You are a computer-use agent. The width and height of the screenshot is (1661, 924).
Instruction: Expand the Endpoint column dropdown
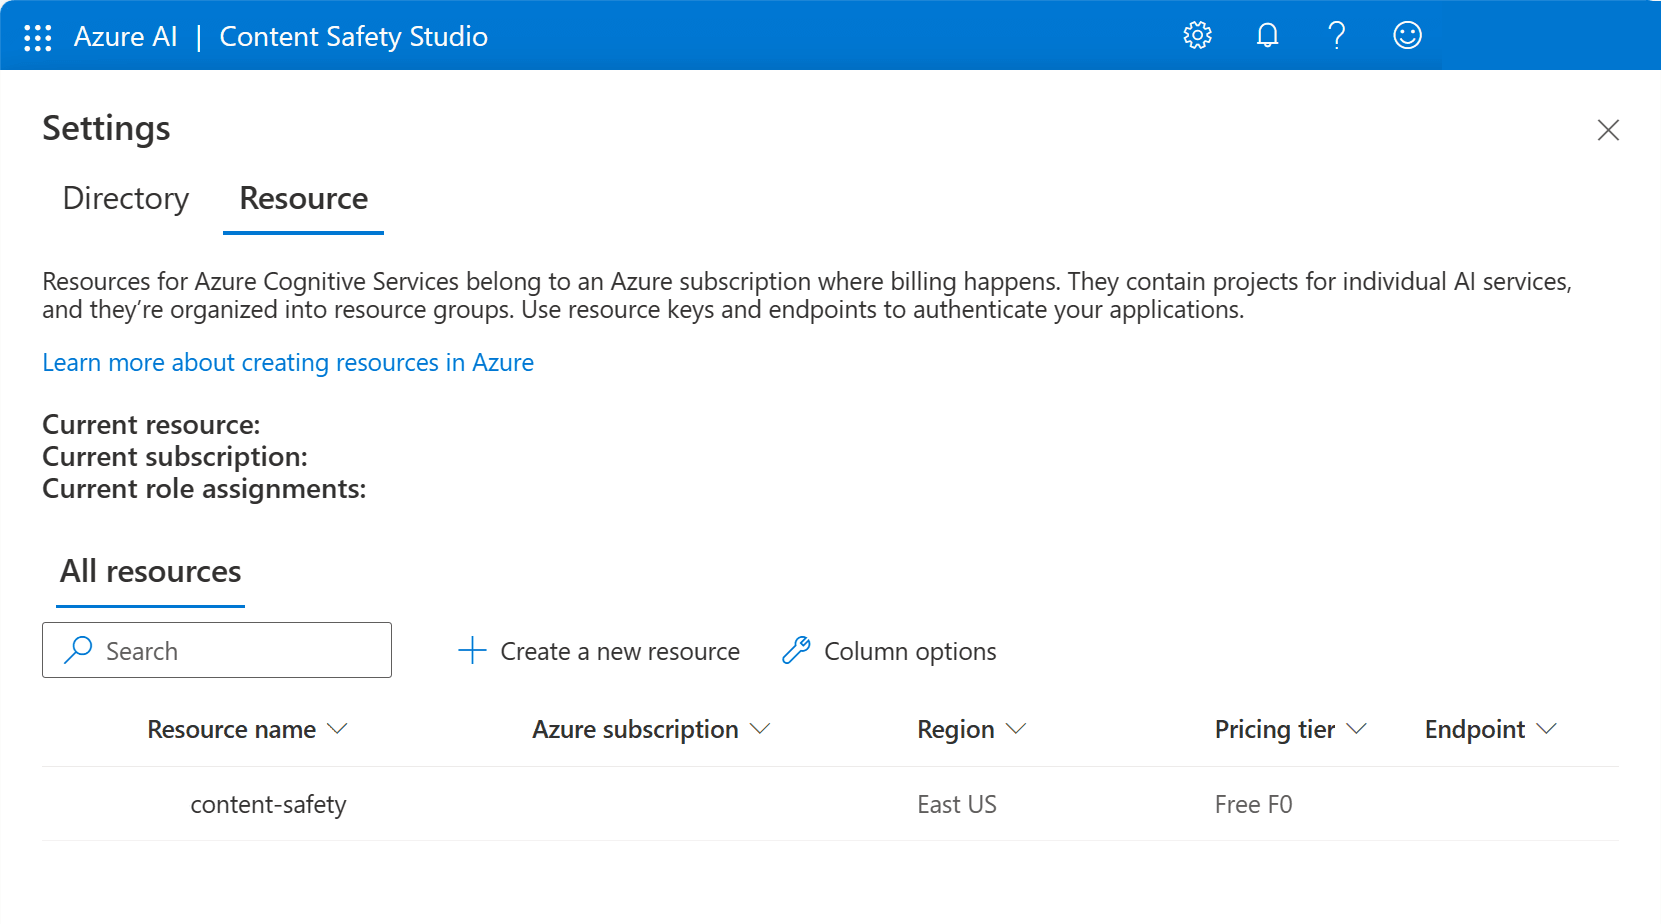[x=1547, y=729]
